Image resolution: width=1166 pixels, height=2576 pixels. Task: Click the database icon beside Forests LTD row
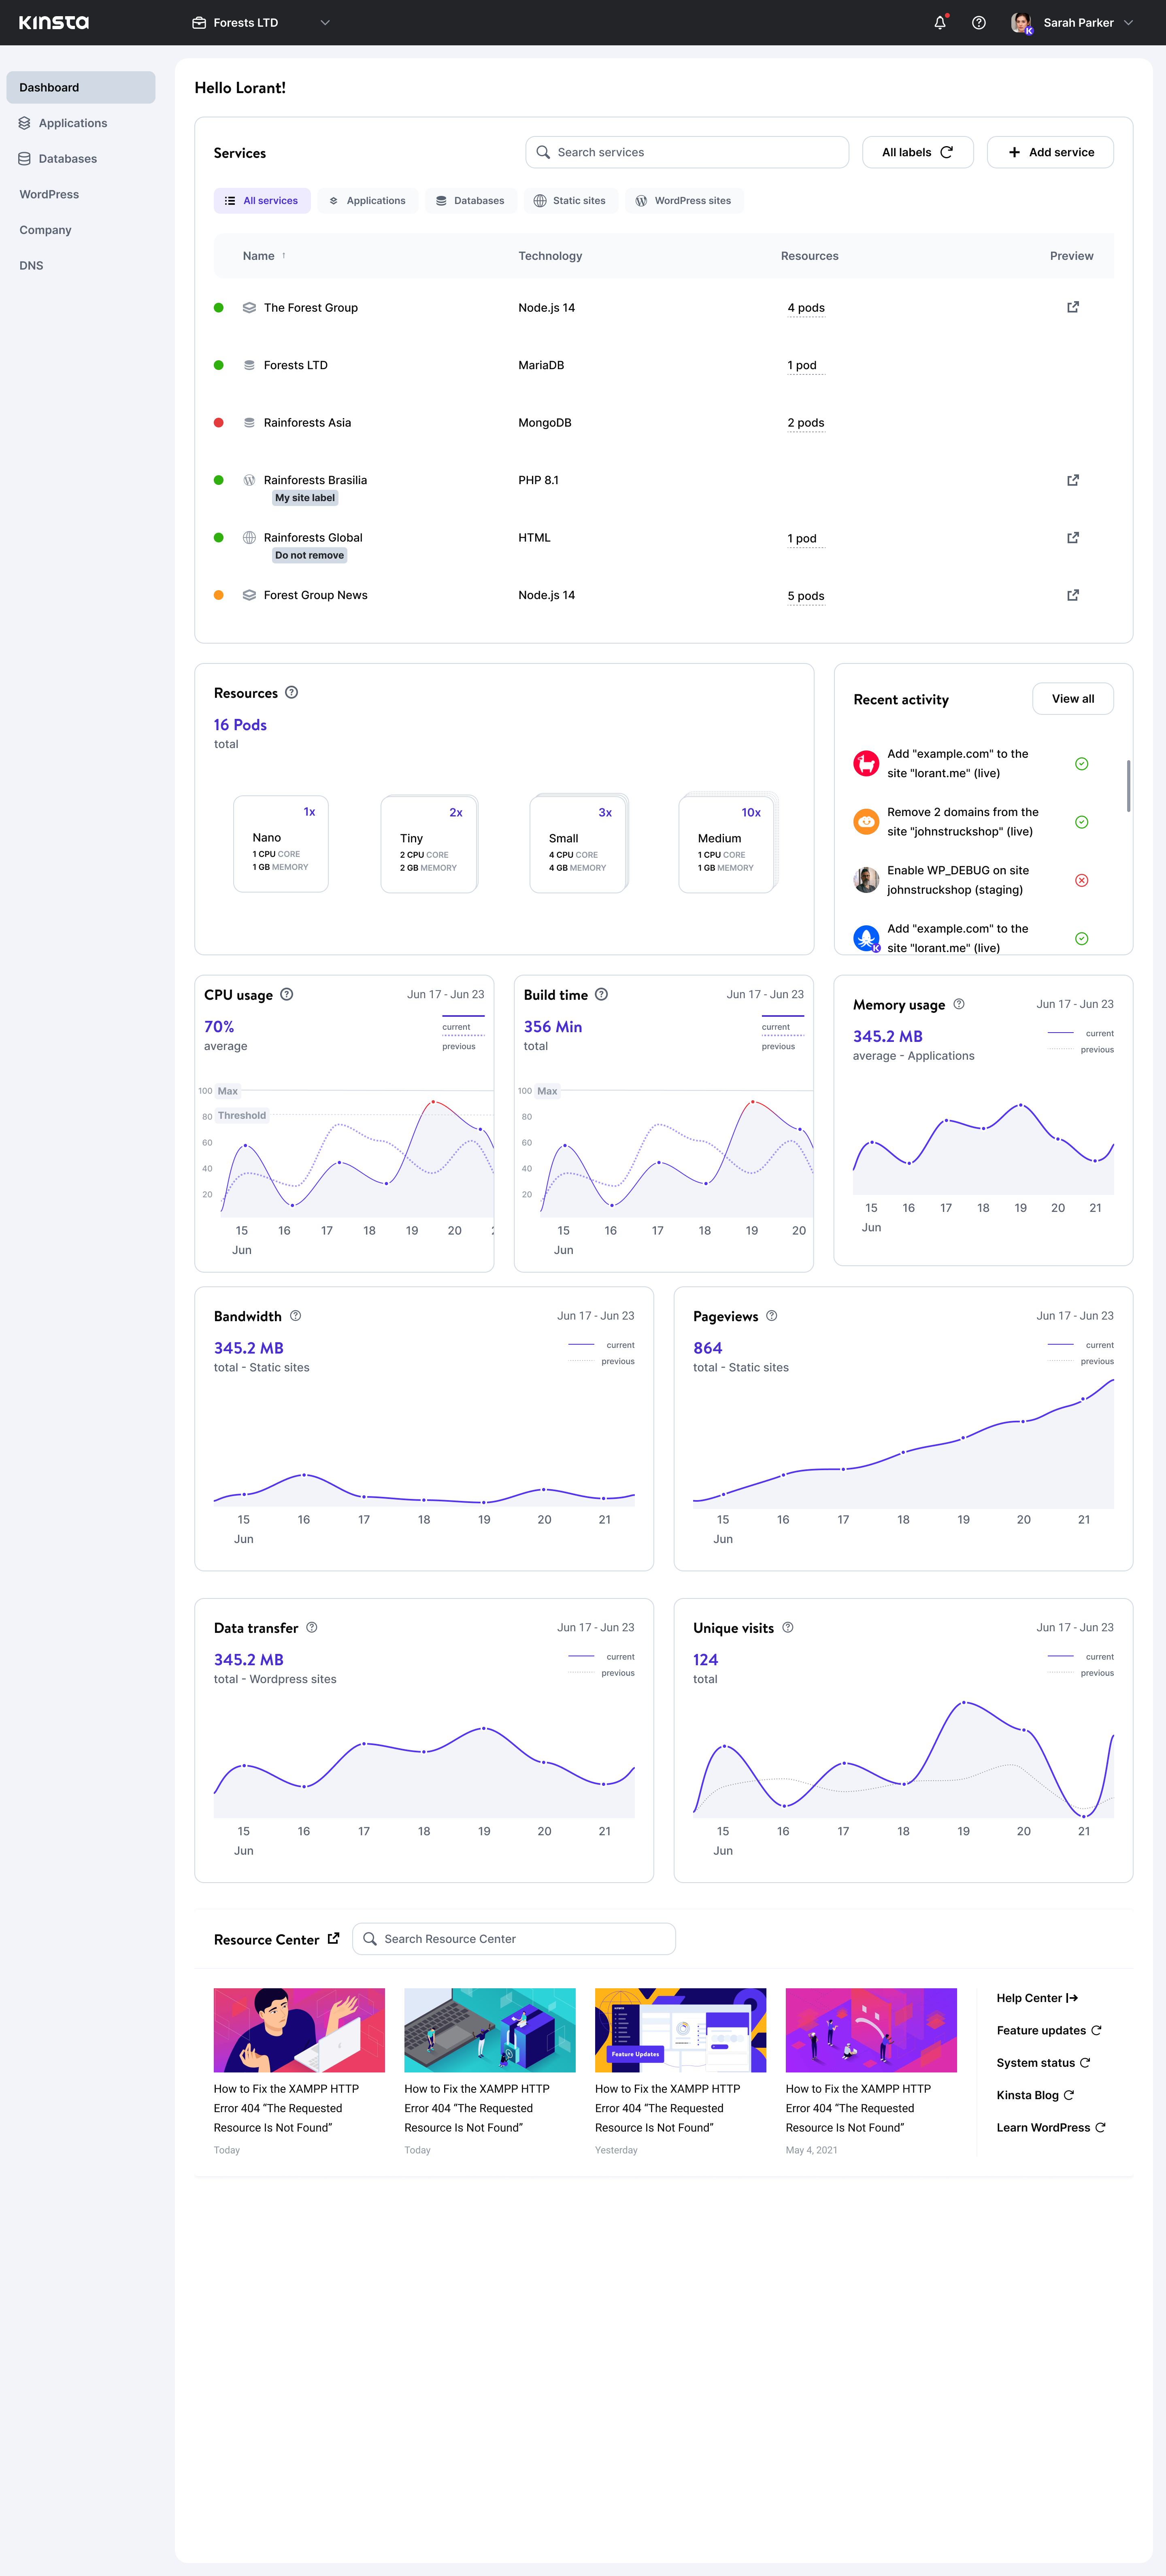(x=250, y=365)
